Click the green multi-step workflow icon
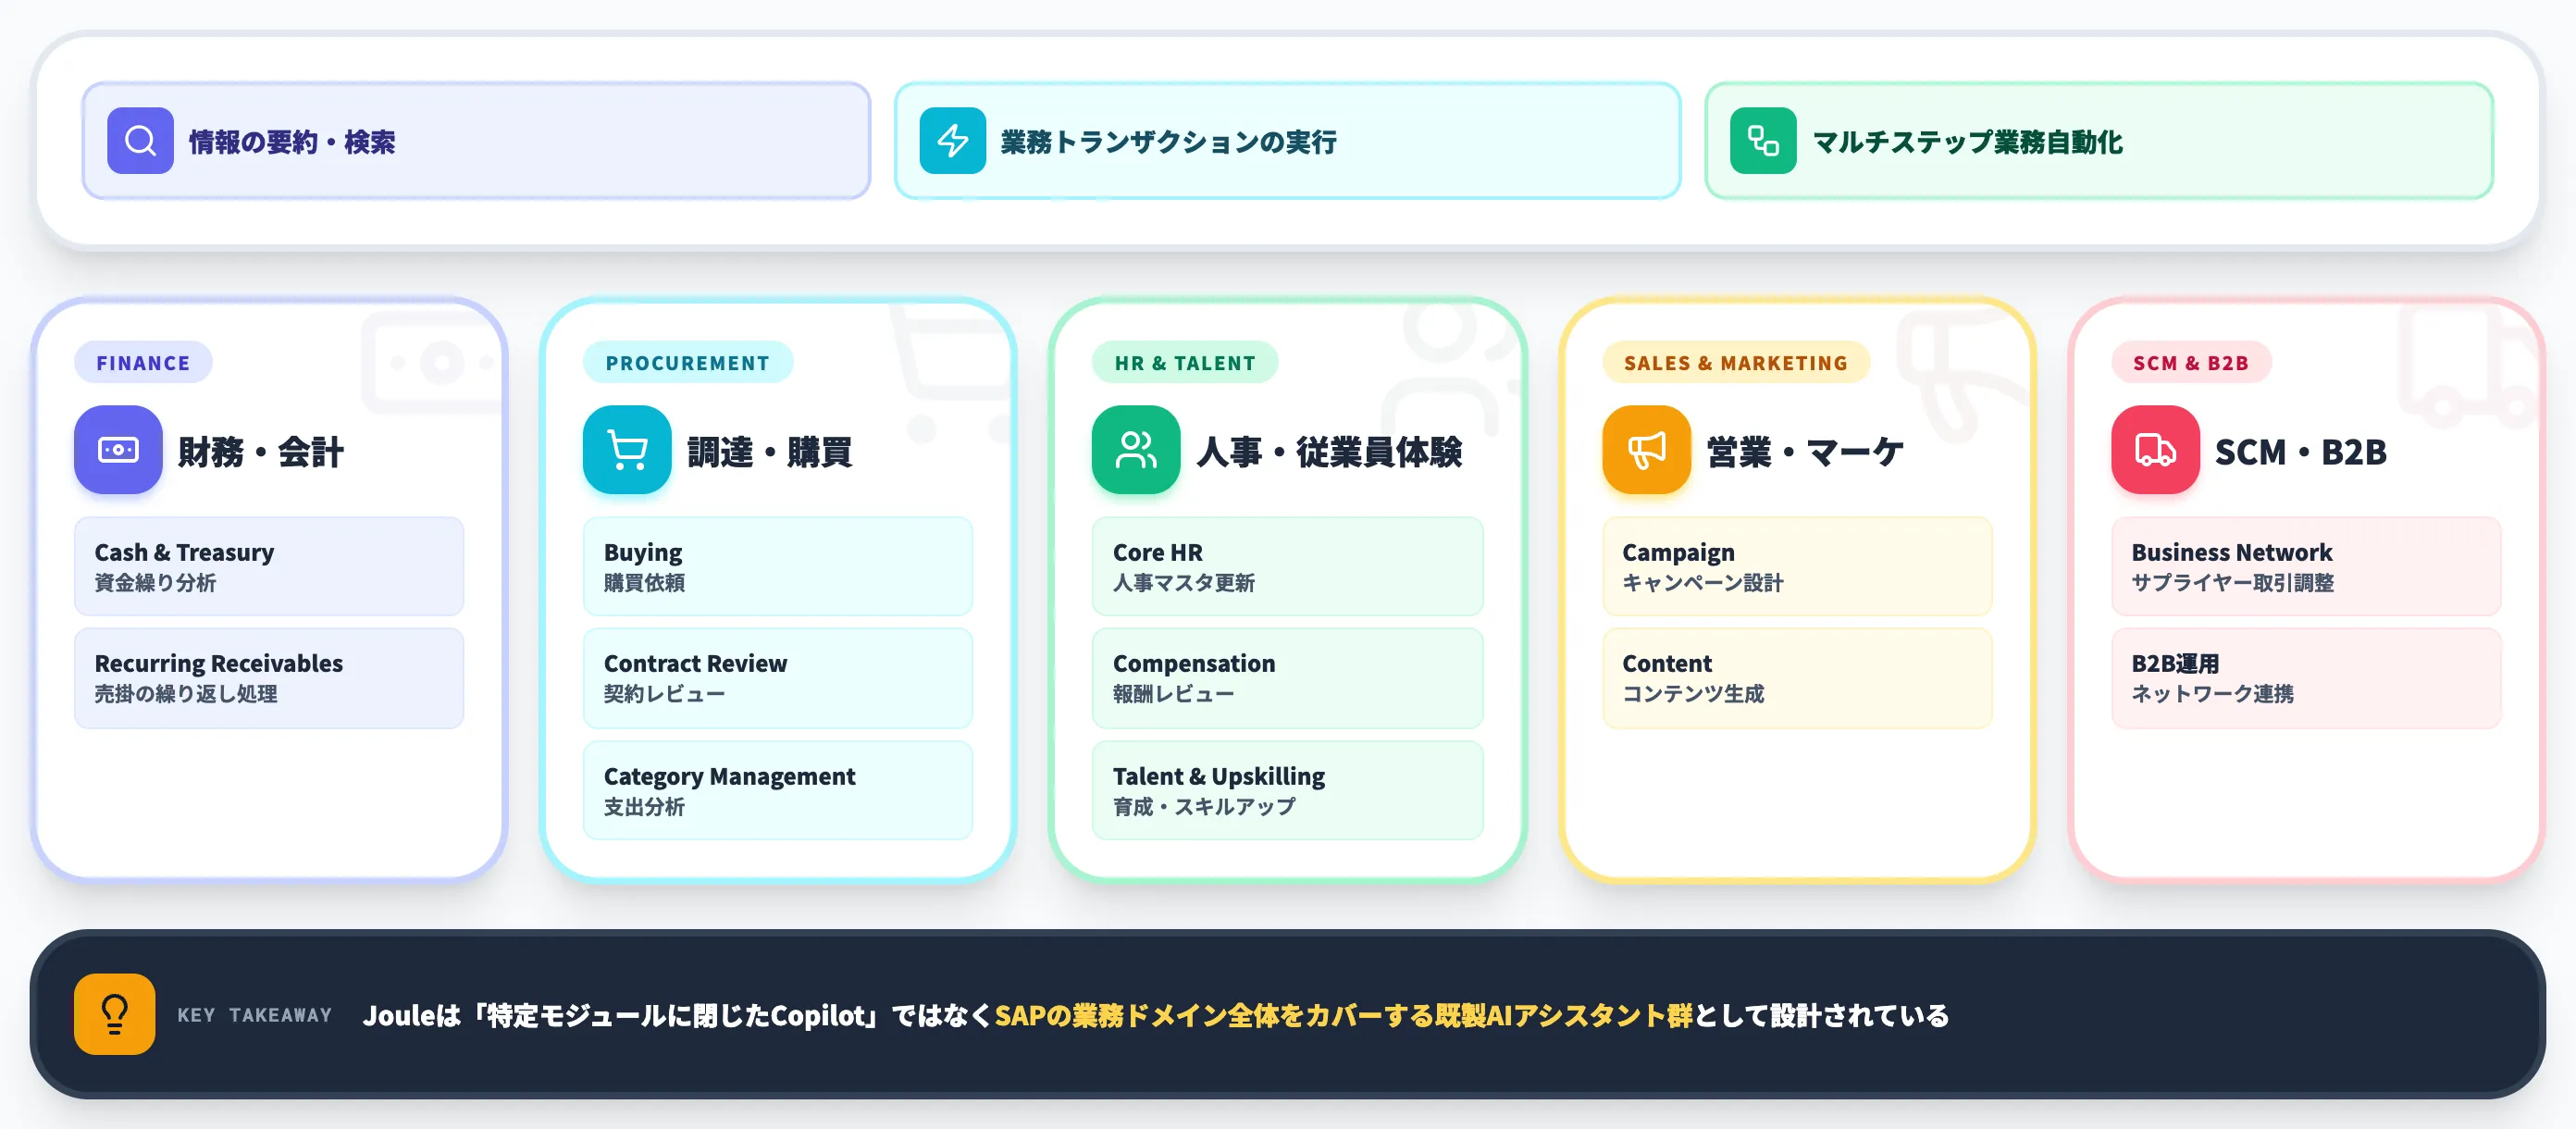 [x=1763, y=141]
